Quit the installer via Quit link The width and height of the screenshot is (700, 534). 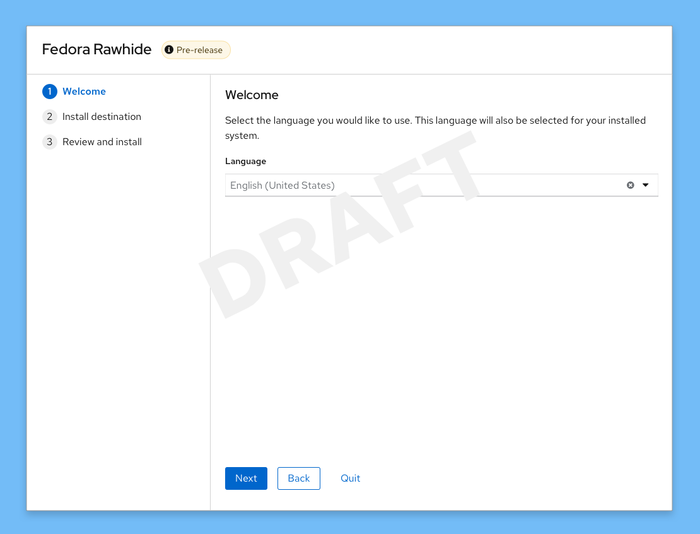click(350, 478)
